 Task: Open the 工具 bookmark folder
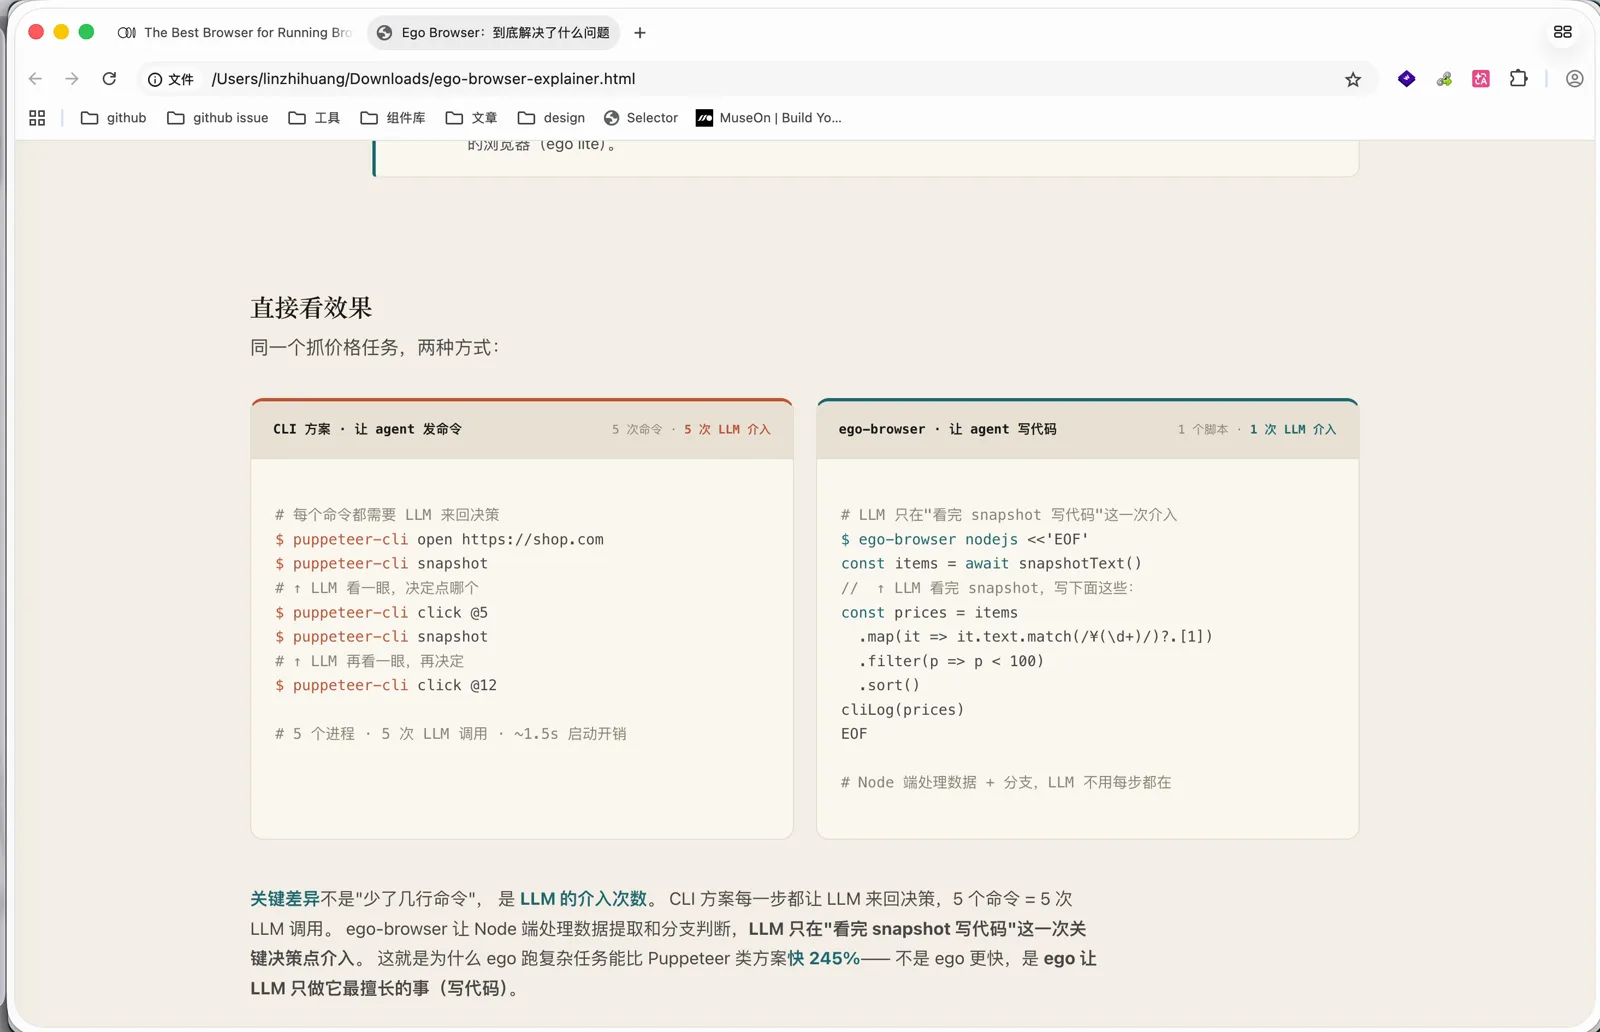click(x=314, y=118)
